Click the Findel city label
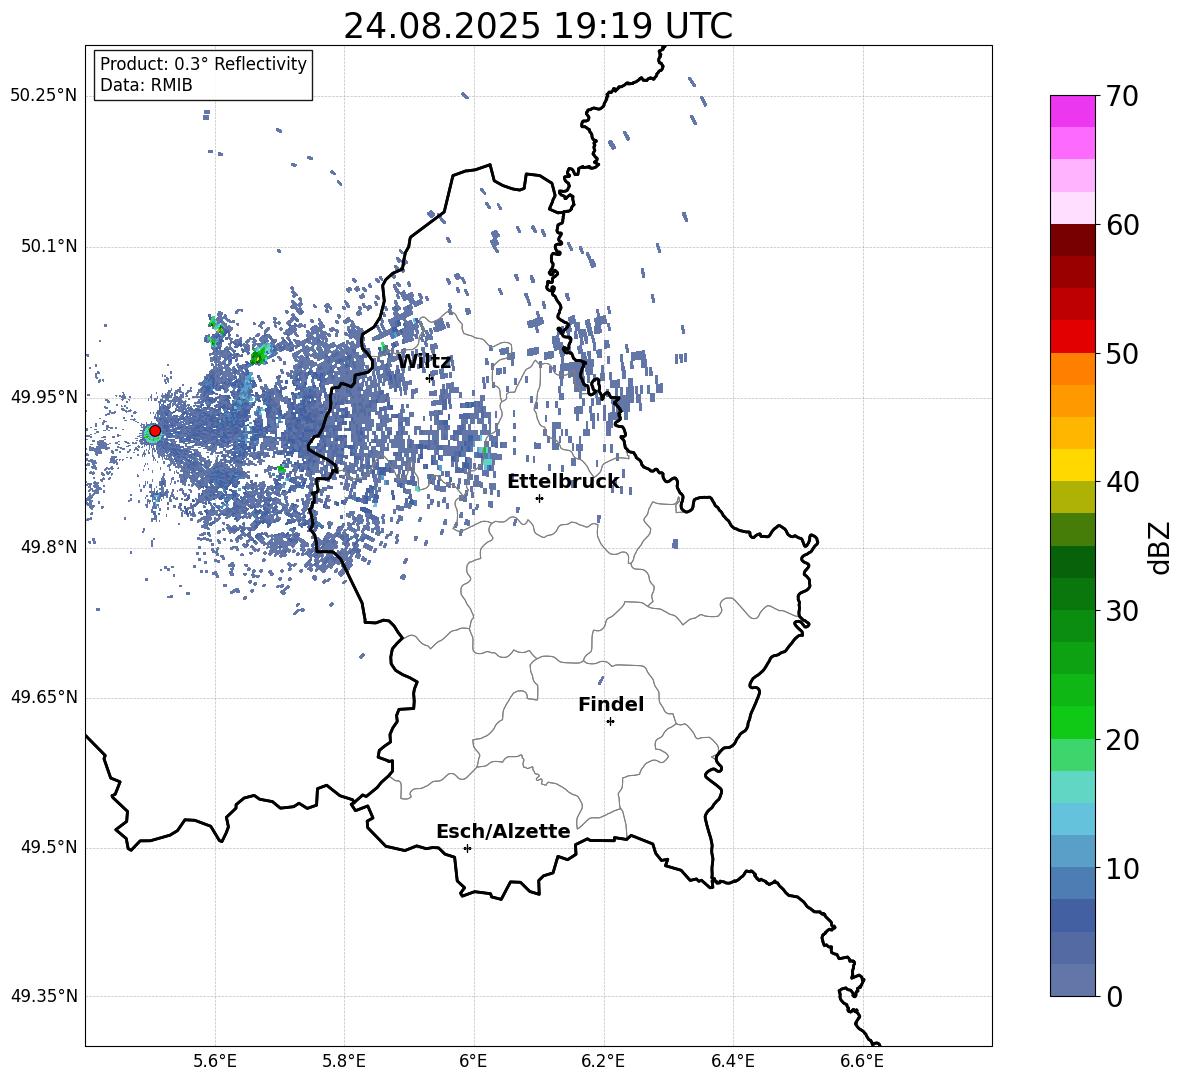This screenshot has height=1081, width=1184. point(611,704)
